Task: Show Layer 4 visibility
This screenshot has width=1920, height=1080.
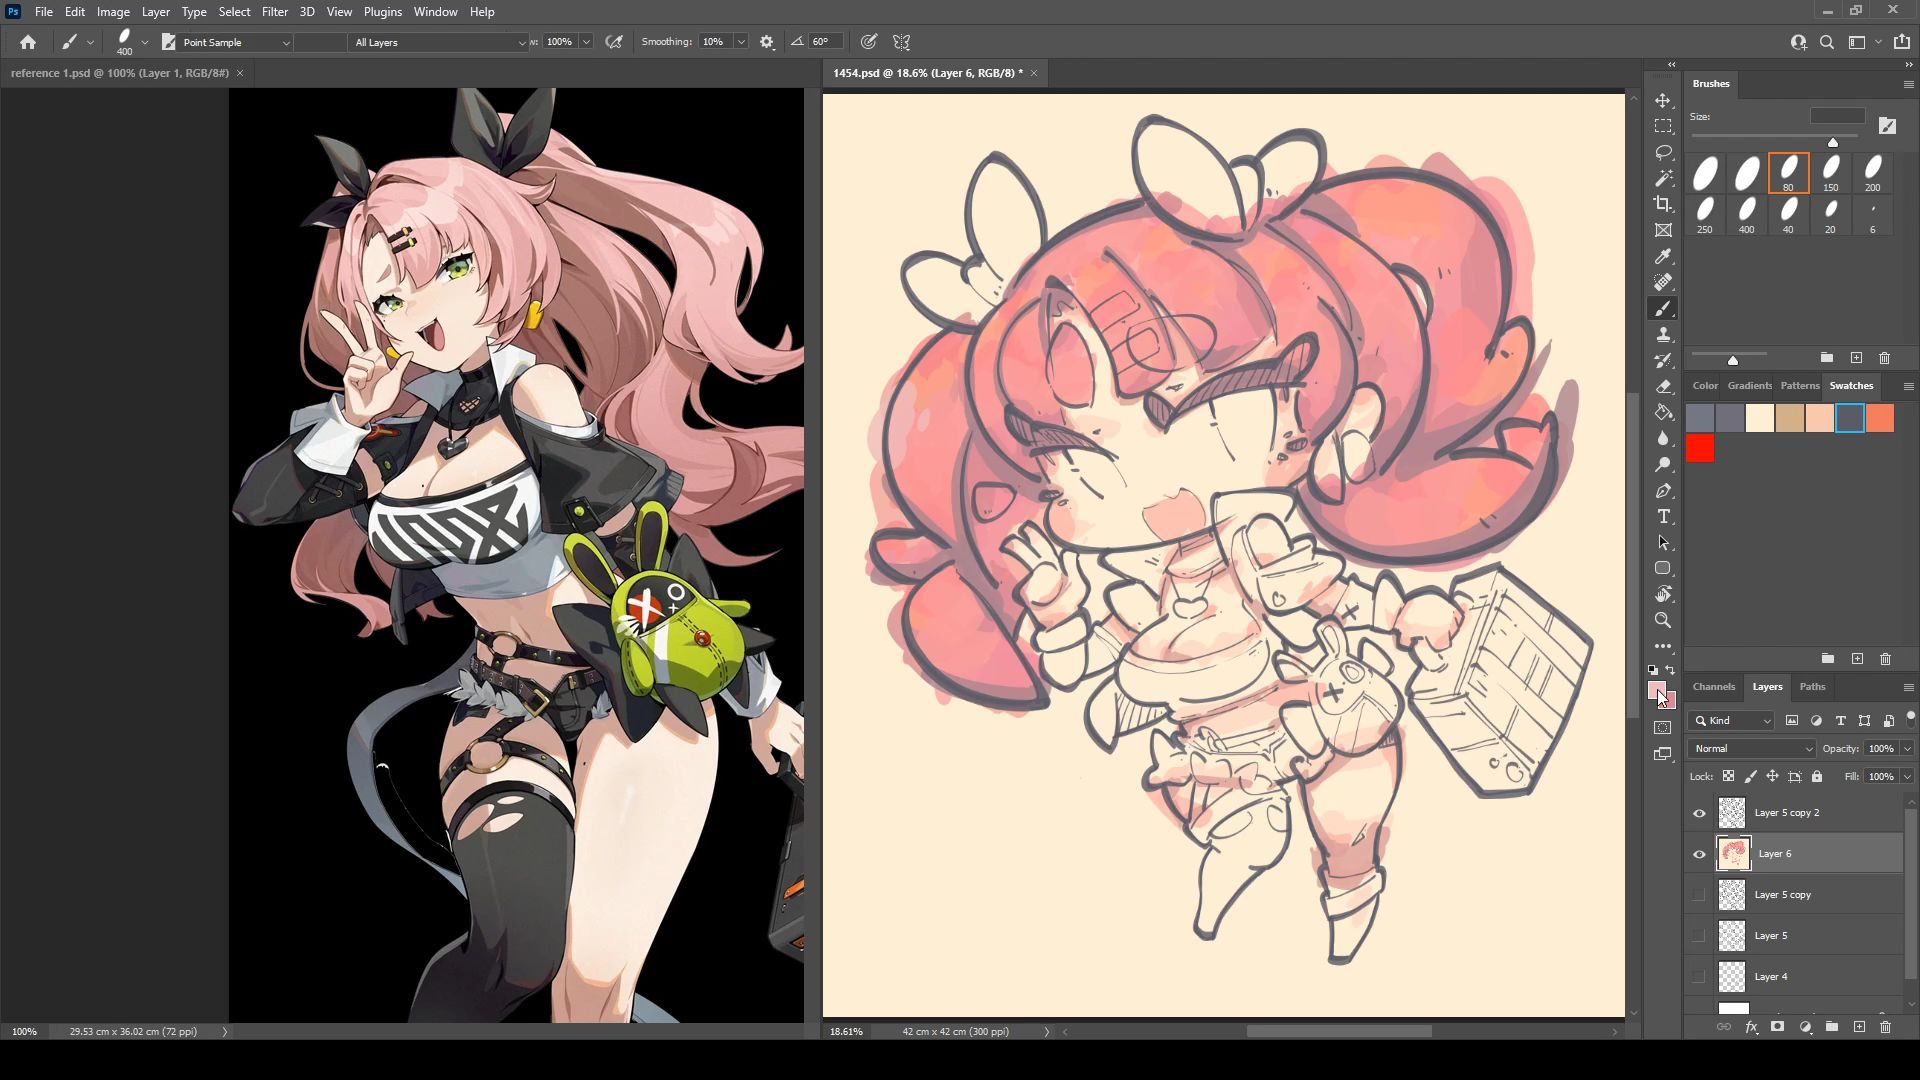Action: [x=1699, y=977]
